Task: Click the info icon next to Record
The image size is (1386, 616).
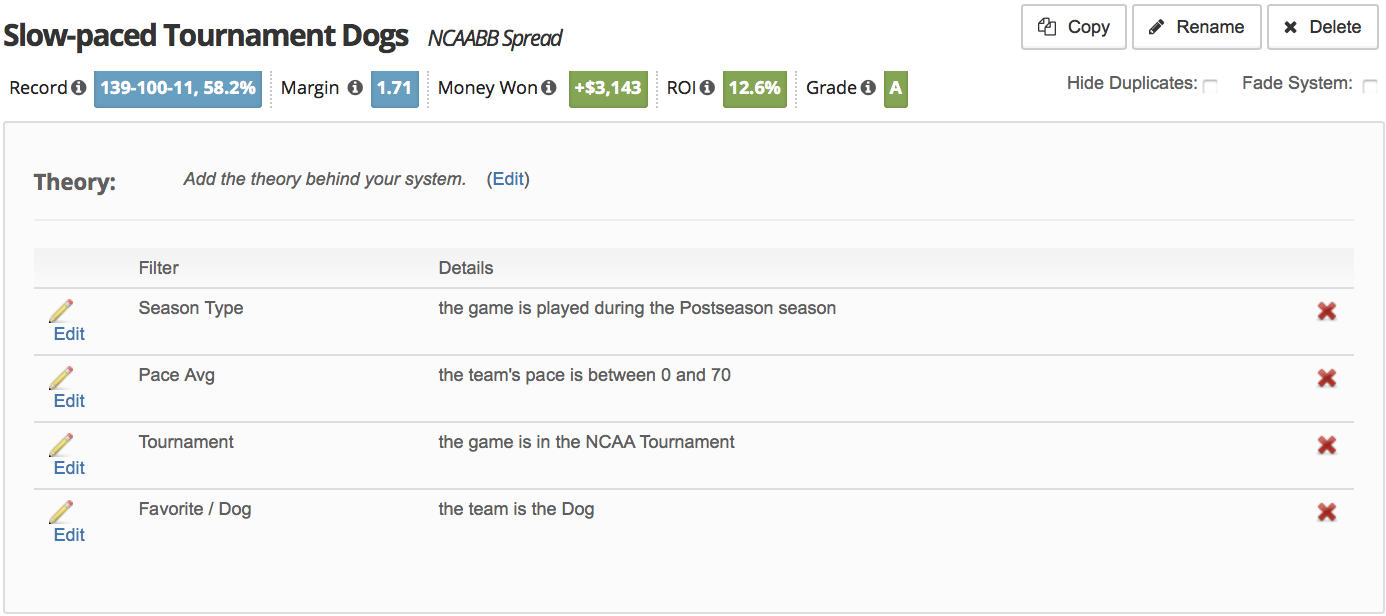Action: coord(78,88)
